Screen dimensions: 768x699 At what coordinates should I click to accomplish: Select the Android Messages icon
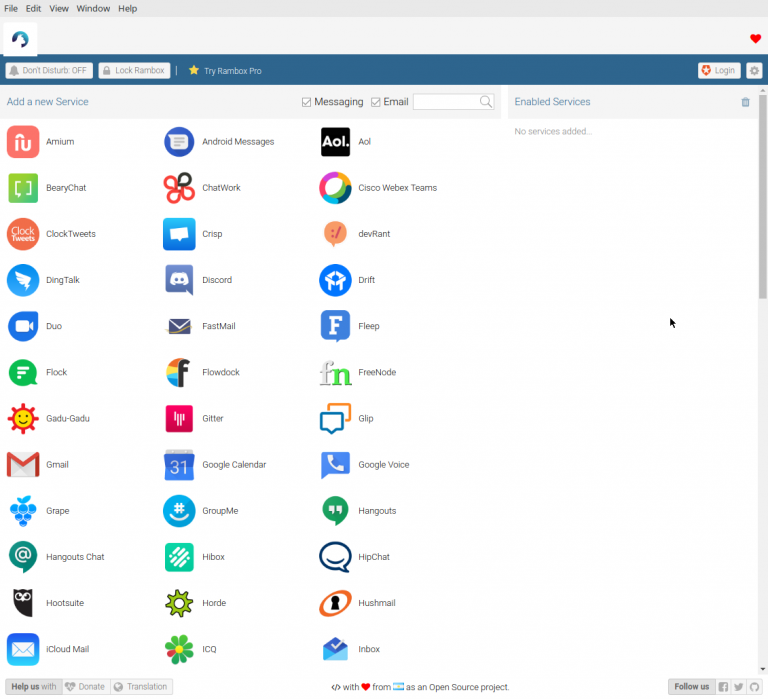click(179, 142)
